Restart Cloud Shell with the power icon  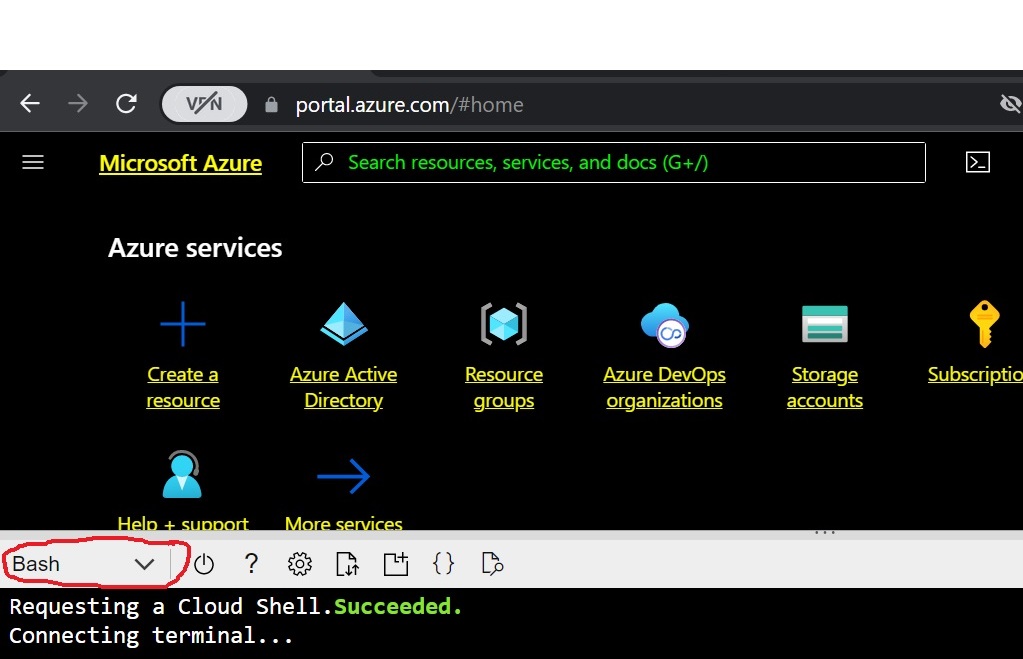[x=204, y=564]
